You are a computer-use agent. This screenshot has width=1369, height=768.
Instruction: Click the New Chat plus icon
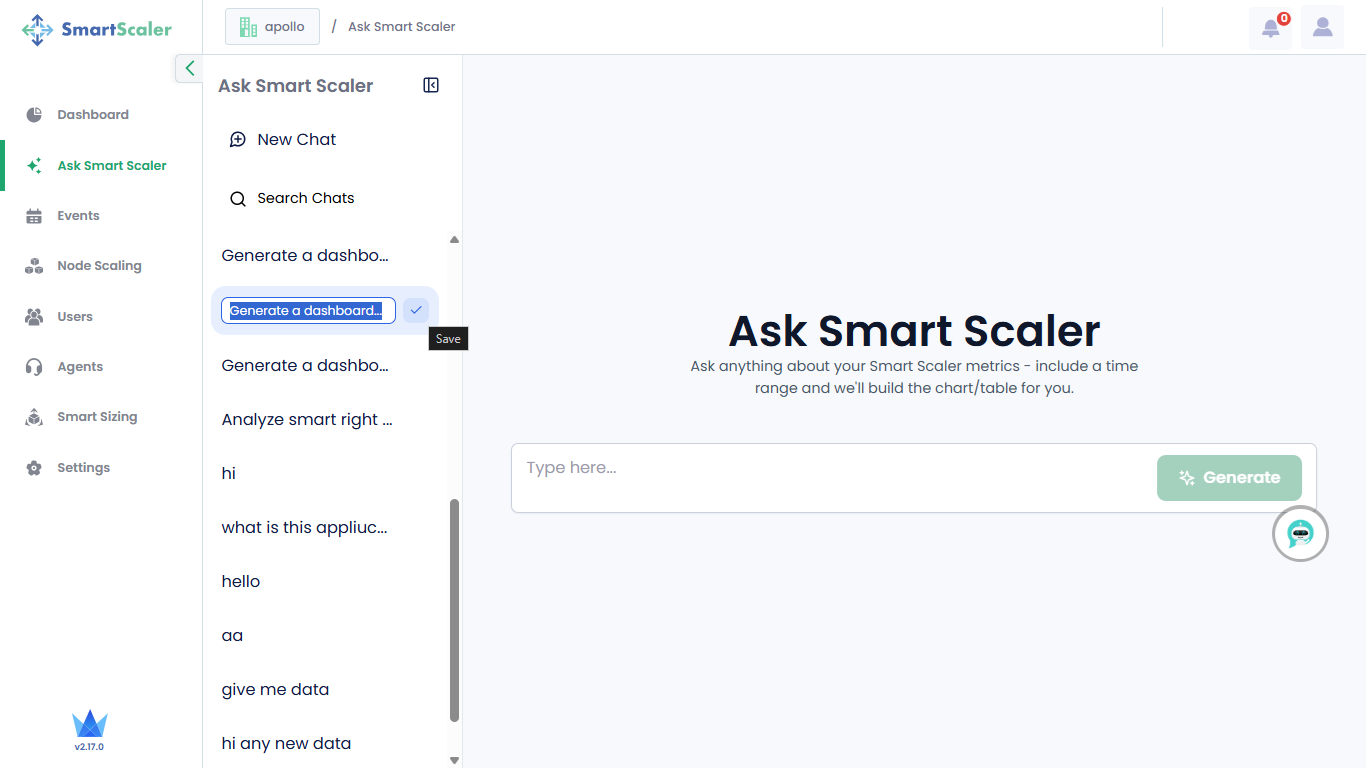[x=238, y=140]
